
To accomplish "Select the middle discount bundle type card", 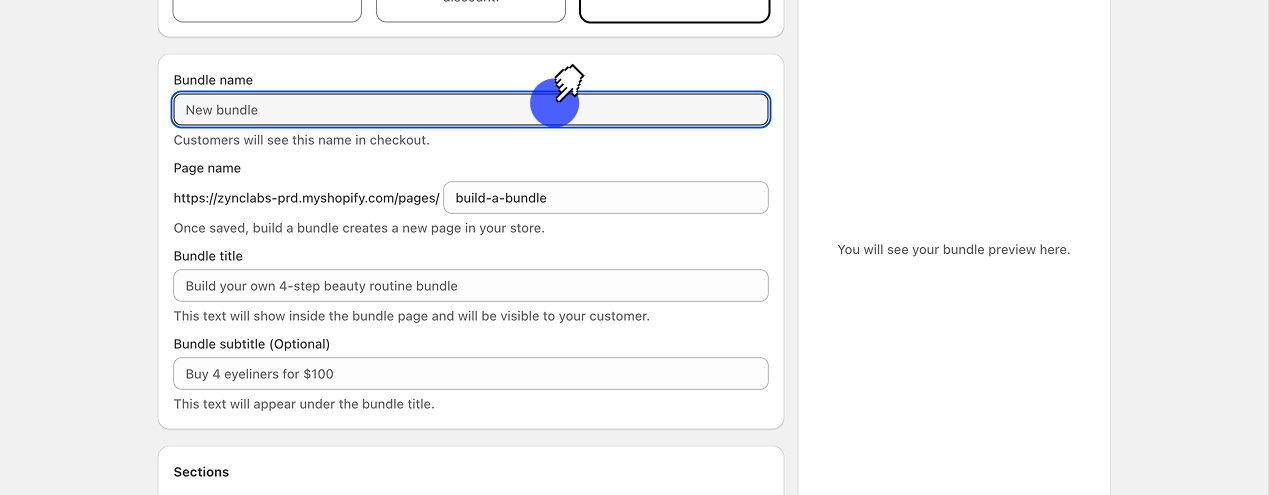I will [471, 10].
